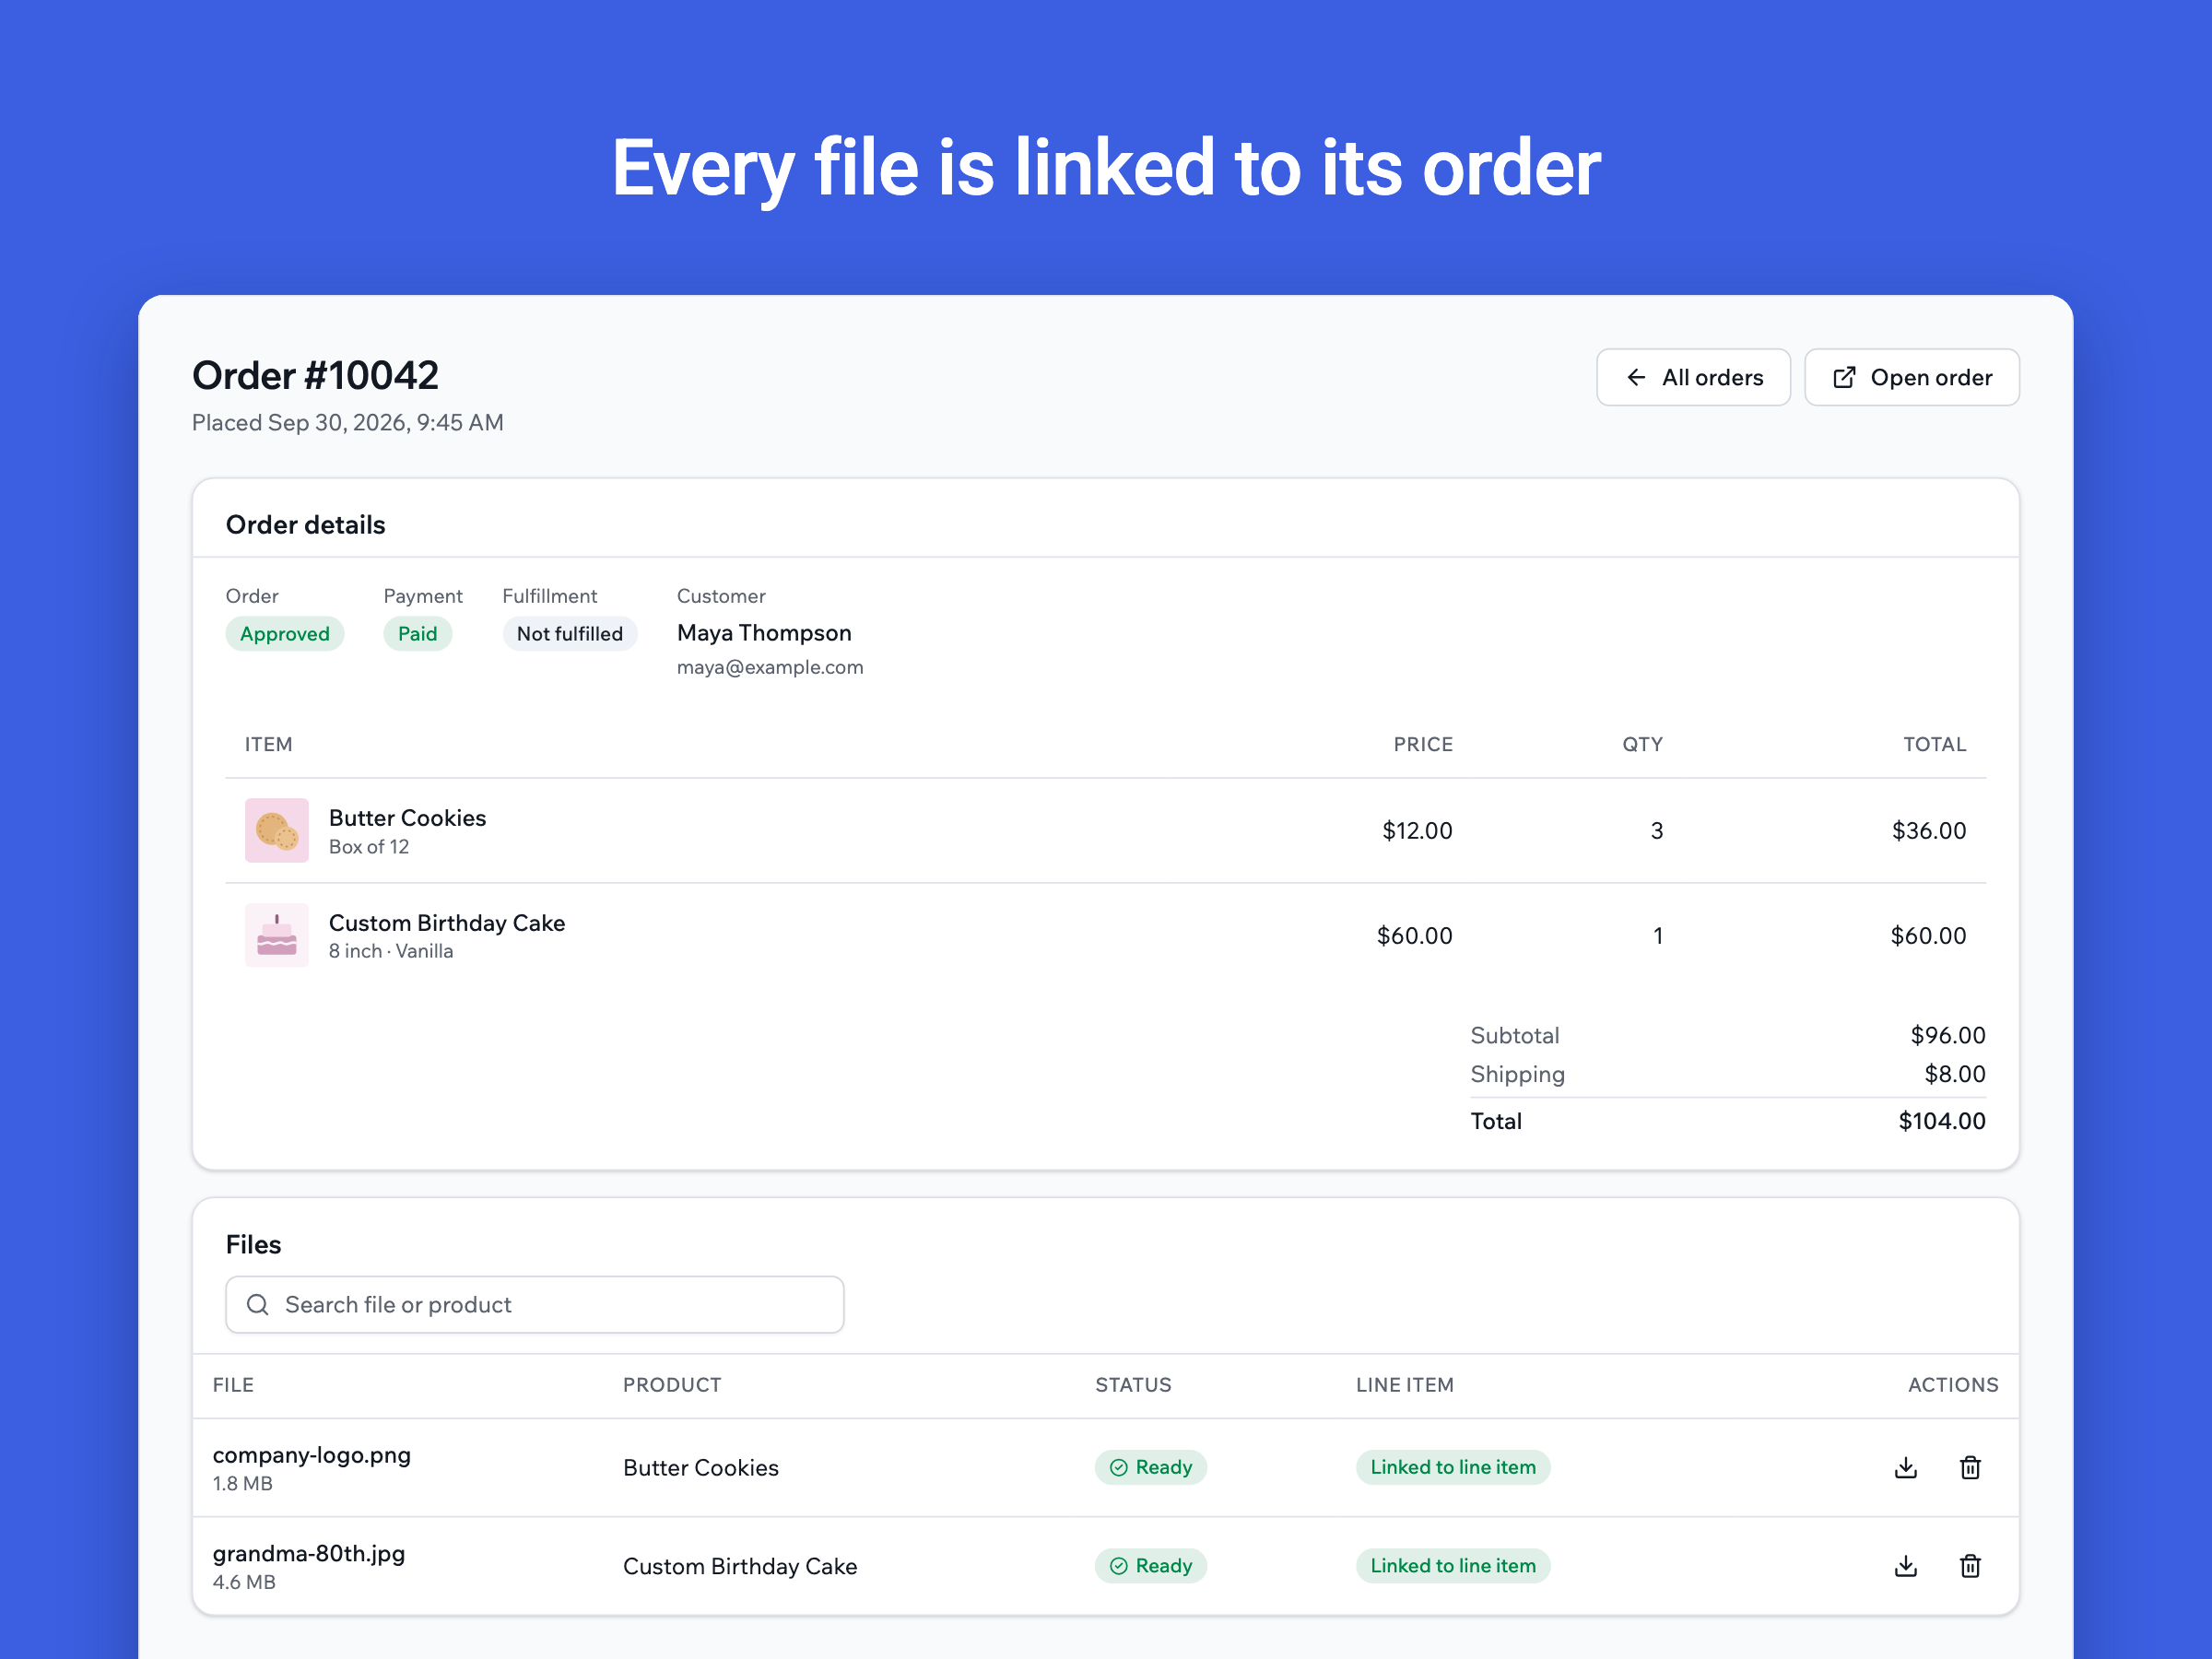Click the QTY column header
Viewport: 2212px width, 1659px height.
[1642, 744]
